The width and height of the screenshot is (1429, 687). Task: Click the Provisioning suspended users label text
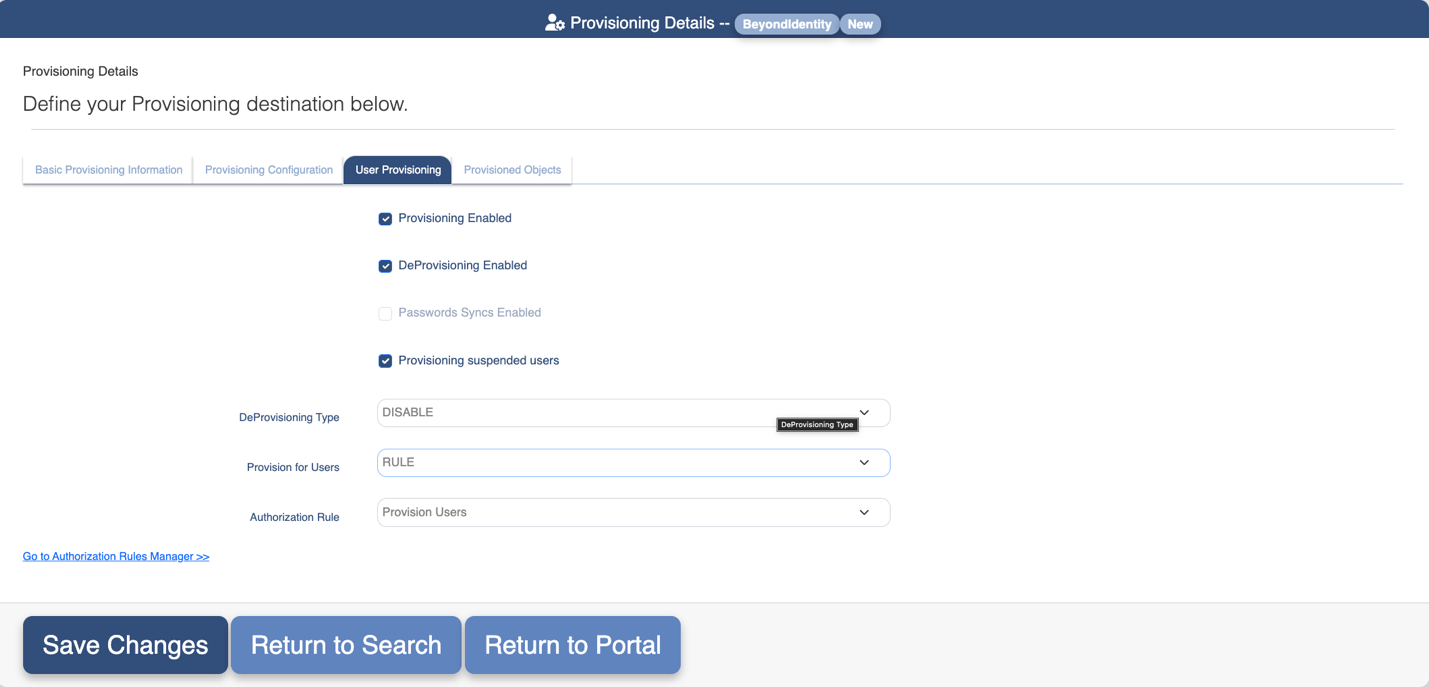pos(478,361)
